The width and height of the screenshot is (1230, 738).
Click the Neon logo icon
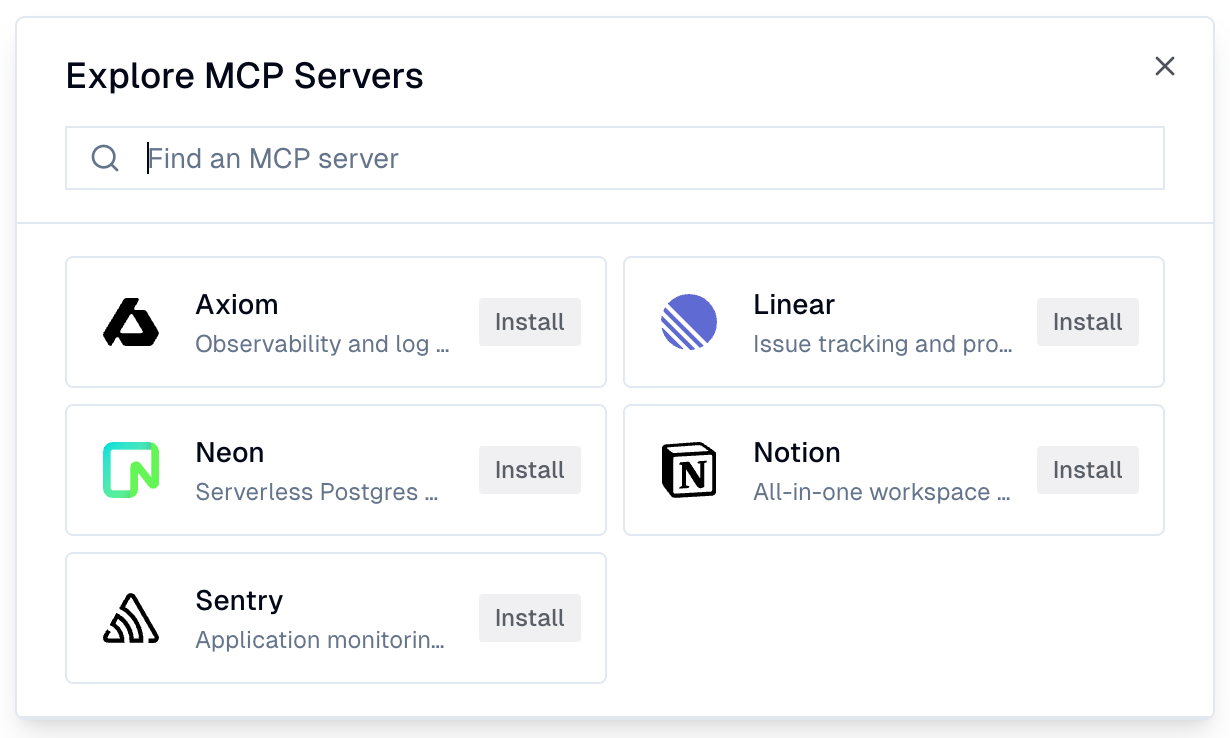point(131,469)
